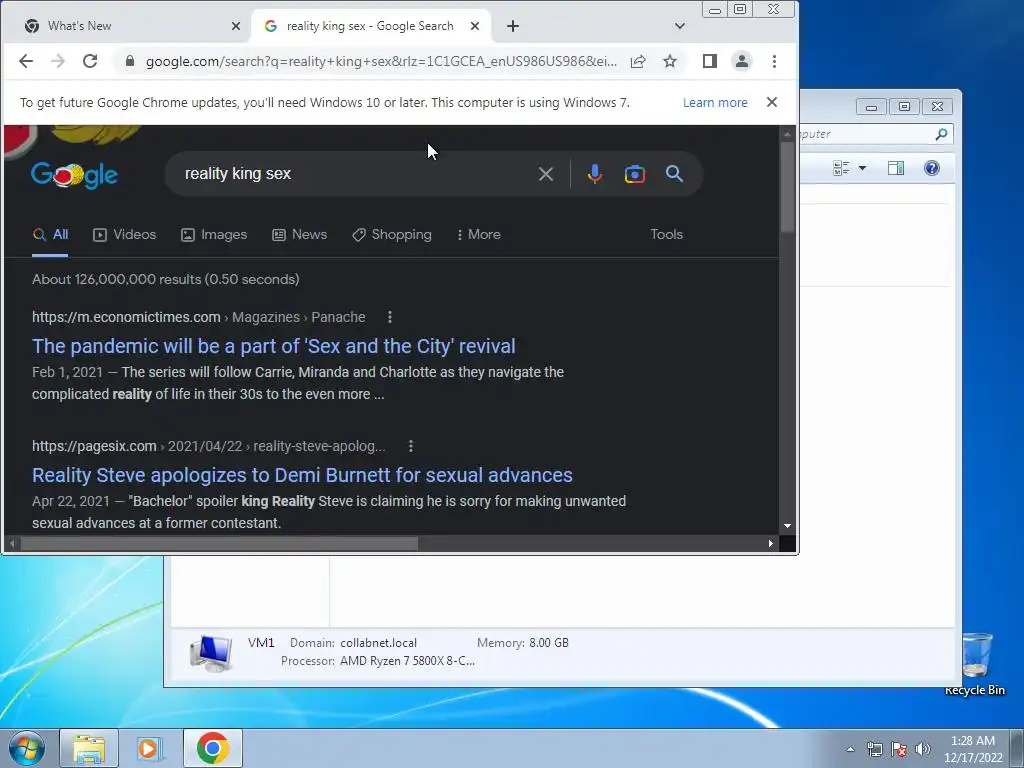The width and height of the screenshot is (1024, 768).
Task: Open Chrome side panel icon
Action: click(710, 61)
